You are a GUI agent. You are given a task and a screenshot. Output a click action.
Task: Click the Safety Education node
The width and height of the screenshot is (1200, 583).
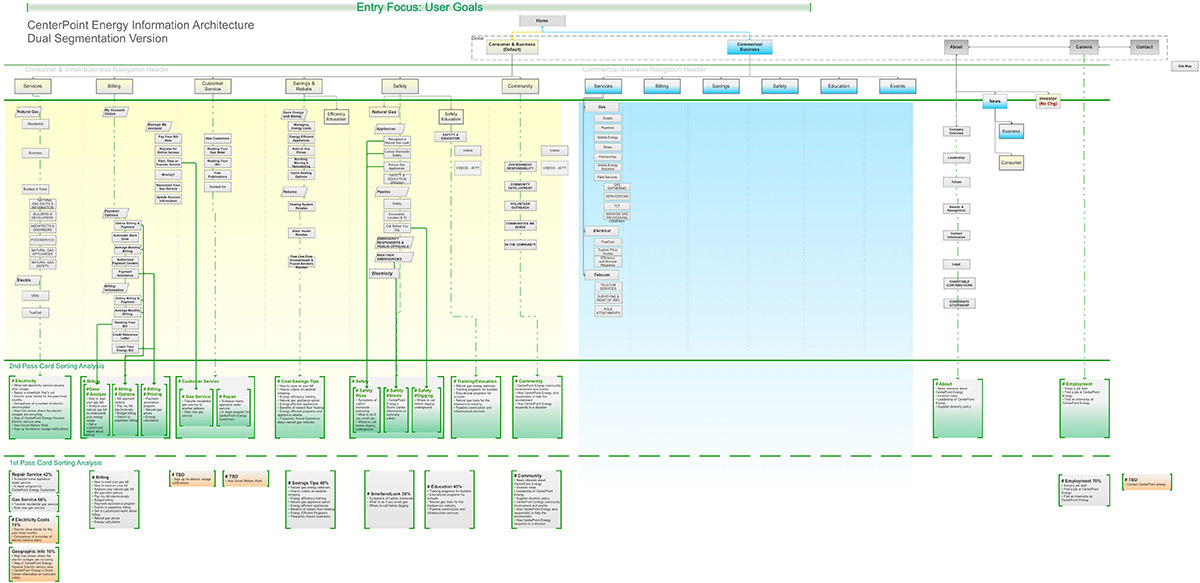[x=452, y=116]
